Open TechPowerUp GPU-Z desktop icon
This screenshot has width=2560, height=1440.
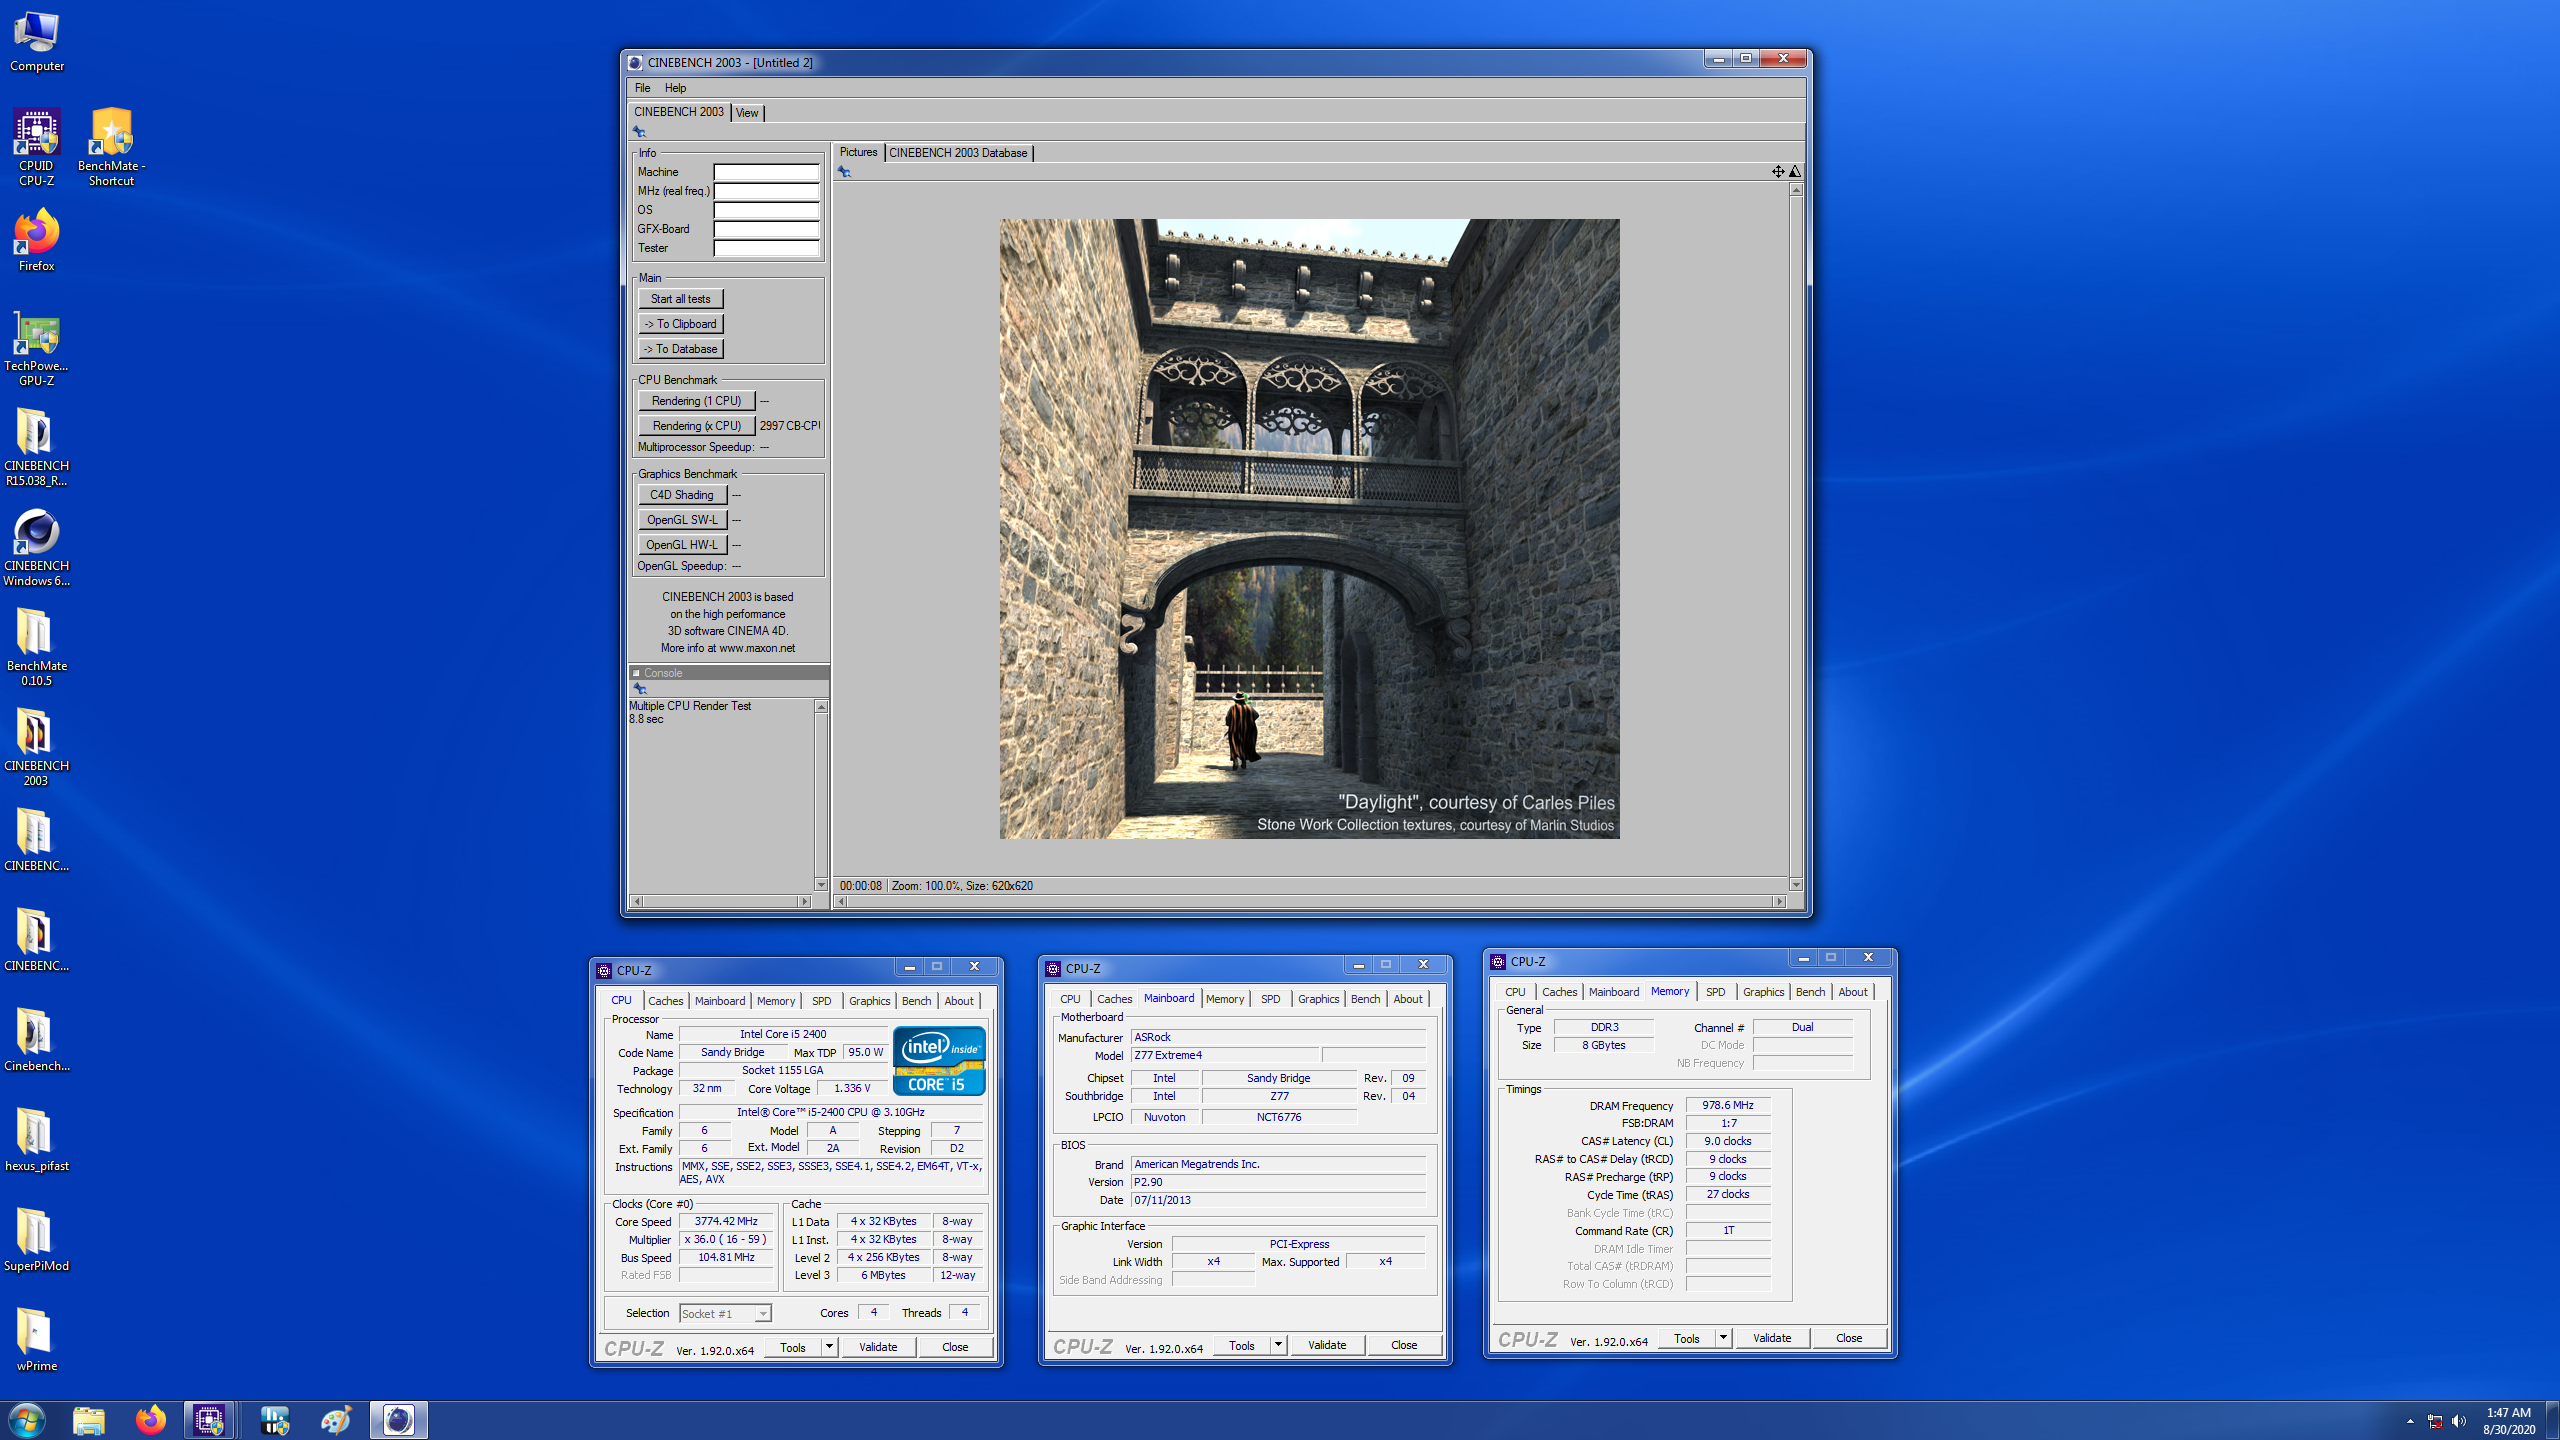[37, 348]
